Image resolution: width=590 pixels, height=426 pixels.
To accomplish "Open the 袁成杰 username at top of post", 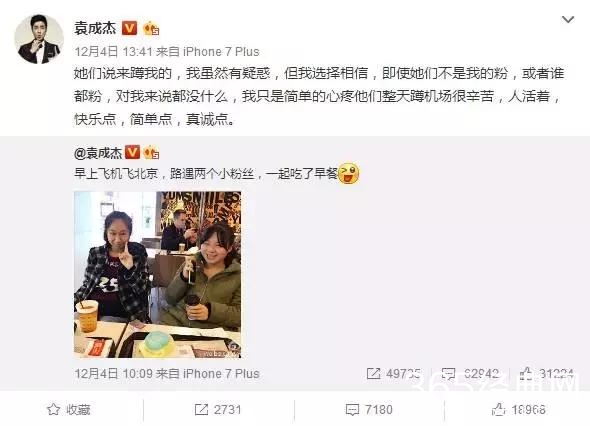I will (x=95, y=28).
